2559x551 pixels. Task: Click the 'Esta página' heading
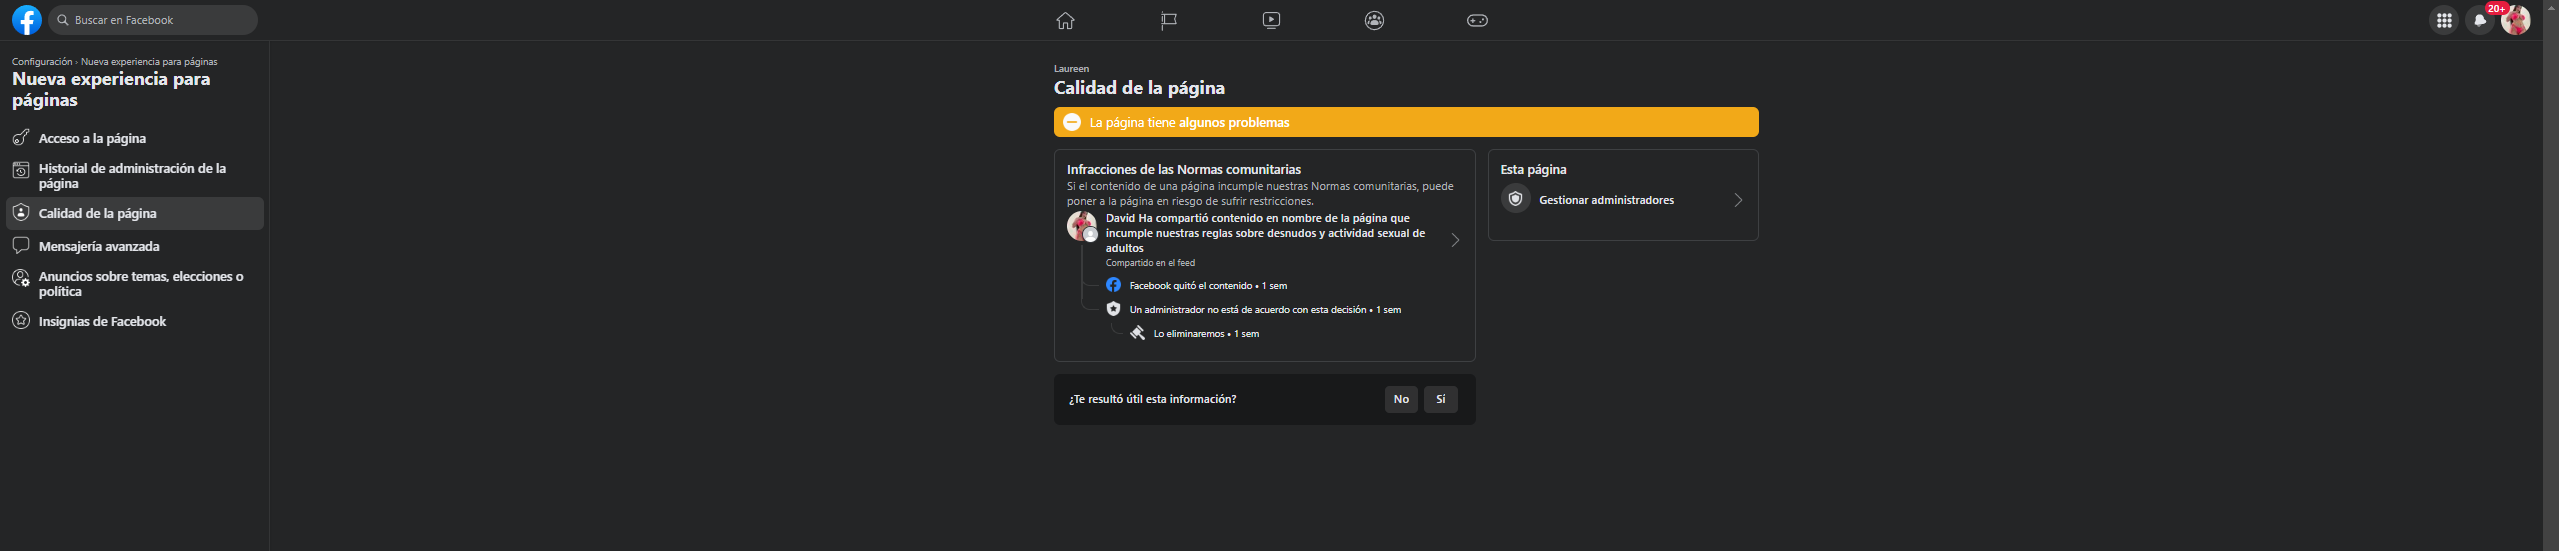point(1533,170)
